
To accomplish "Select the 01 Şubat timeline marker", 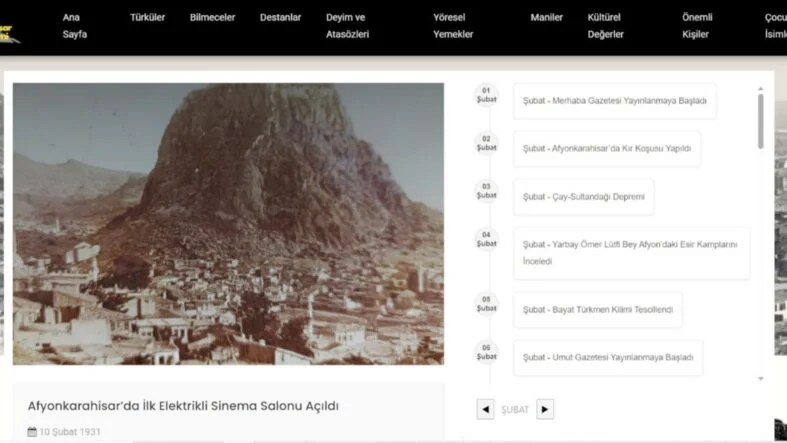I will pos(486,95).
